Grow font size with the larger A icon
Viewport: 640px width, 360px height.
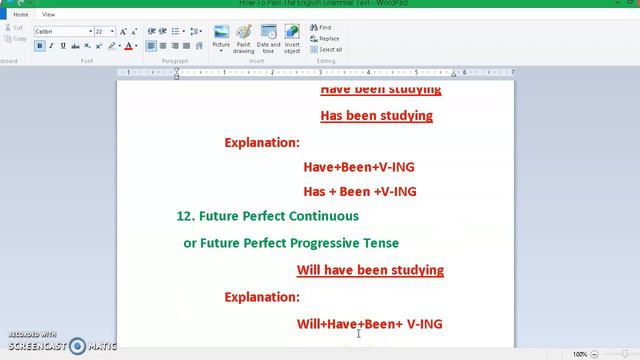click(x=123, y=31)
